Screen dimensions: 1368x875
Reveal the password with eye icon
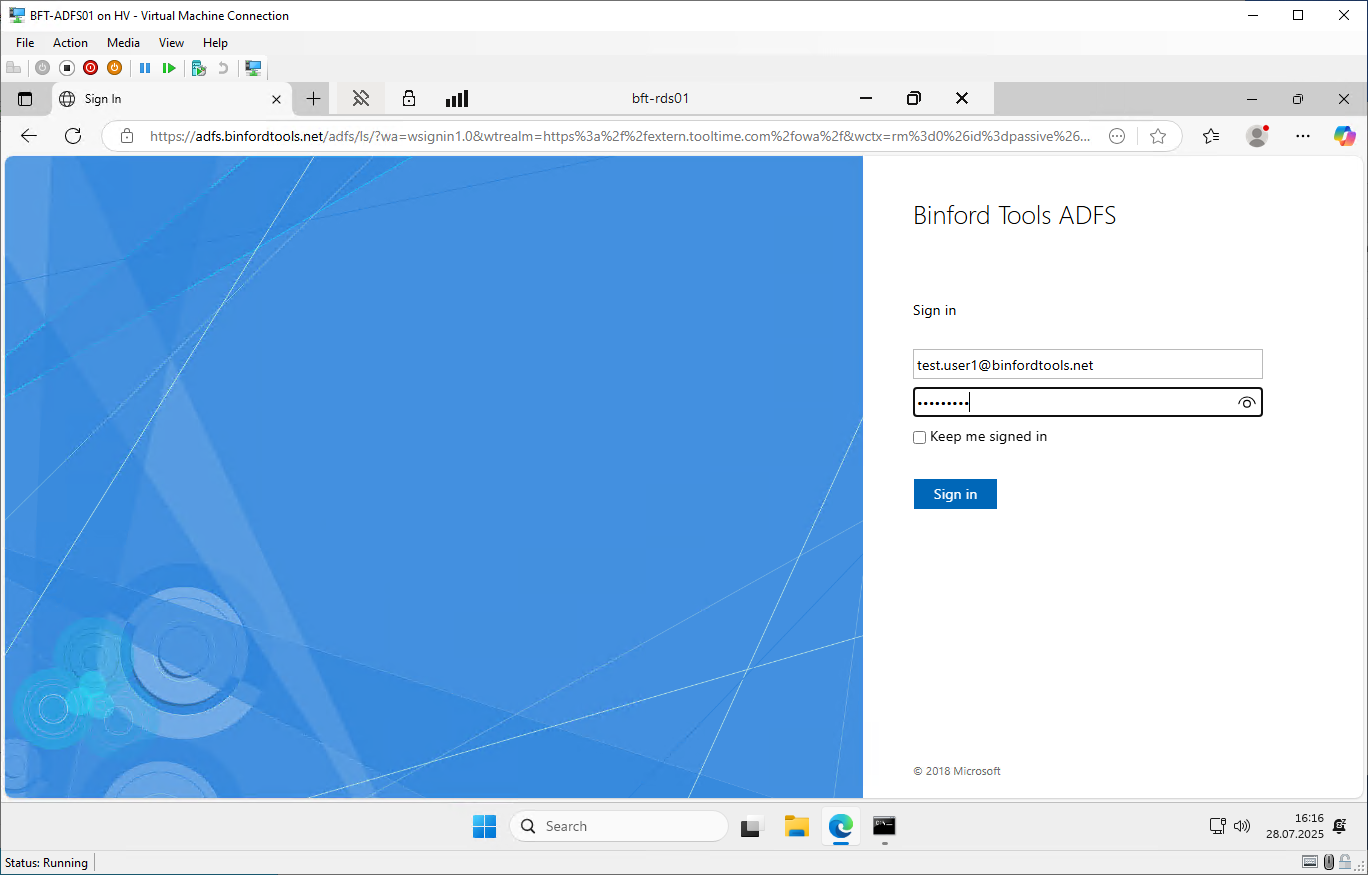click(x=1246, y=402)
